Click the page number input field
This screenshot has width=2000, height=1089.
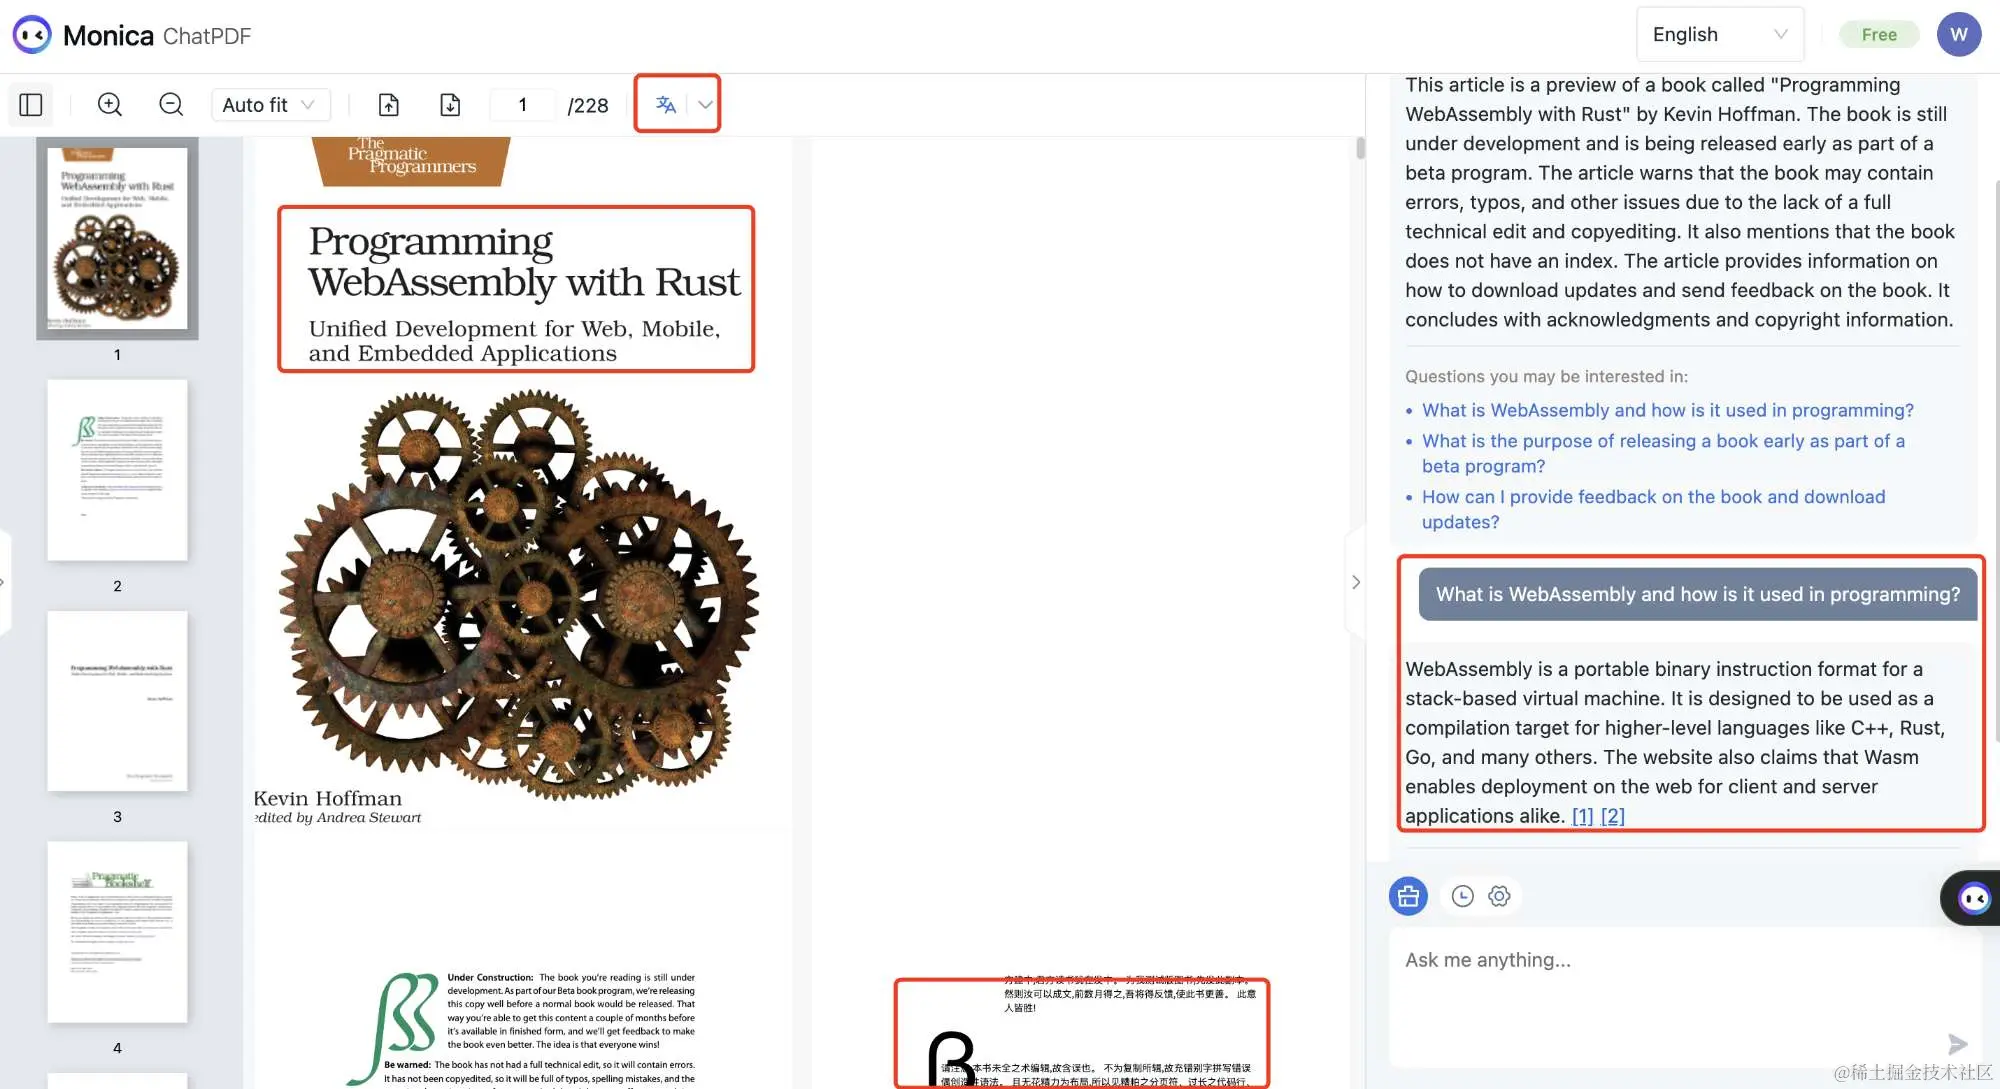(x=522, y=105)
